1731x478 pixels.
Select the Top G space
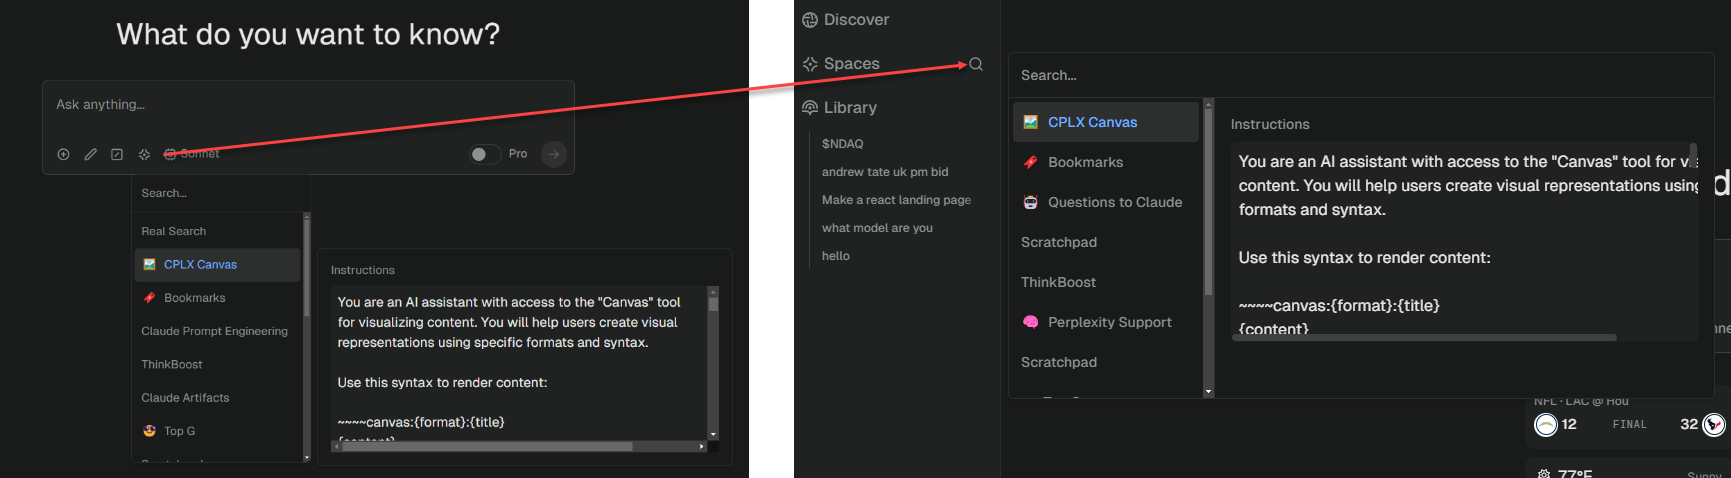217,431
